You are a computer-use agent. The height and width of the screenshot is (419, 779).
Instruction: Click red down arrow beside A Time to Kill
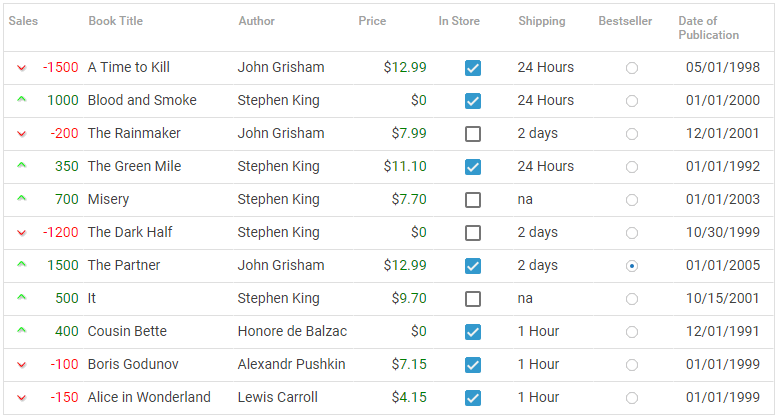click(x=21, y=68)
